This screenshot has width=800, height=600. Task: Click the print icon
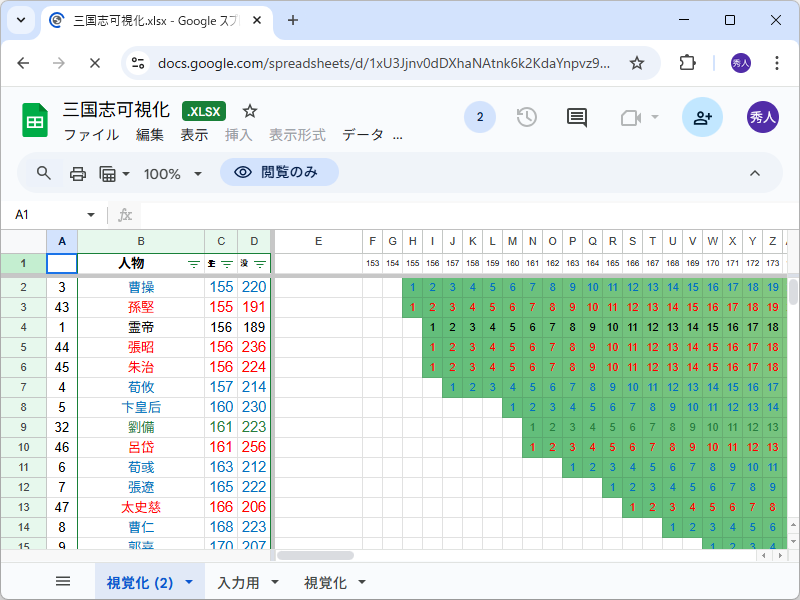(78, 172)
